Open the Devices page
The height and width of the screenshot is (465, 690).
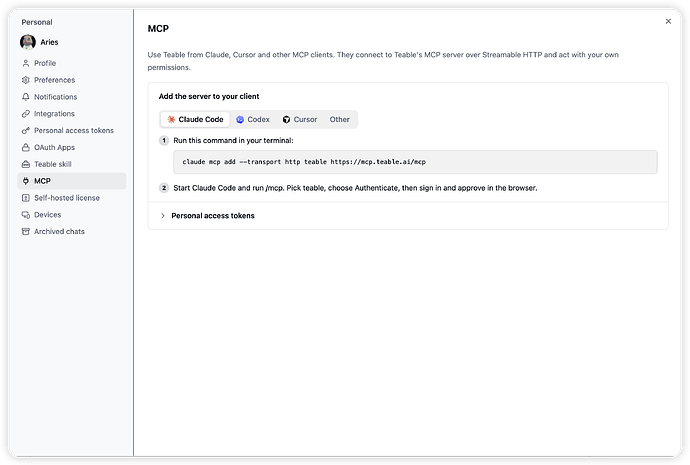pos(71,215)
